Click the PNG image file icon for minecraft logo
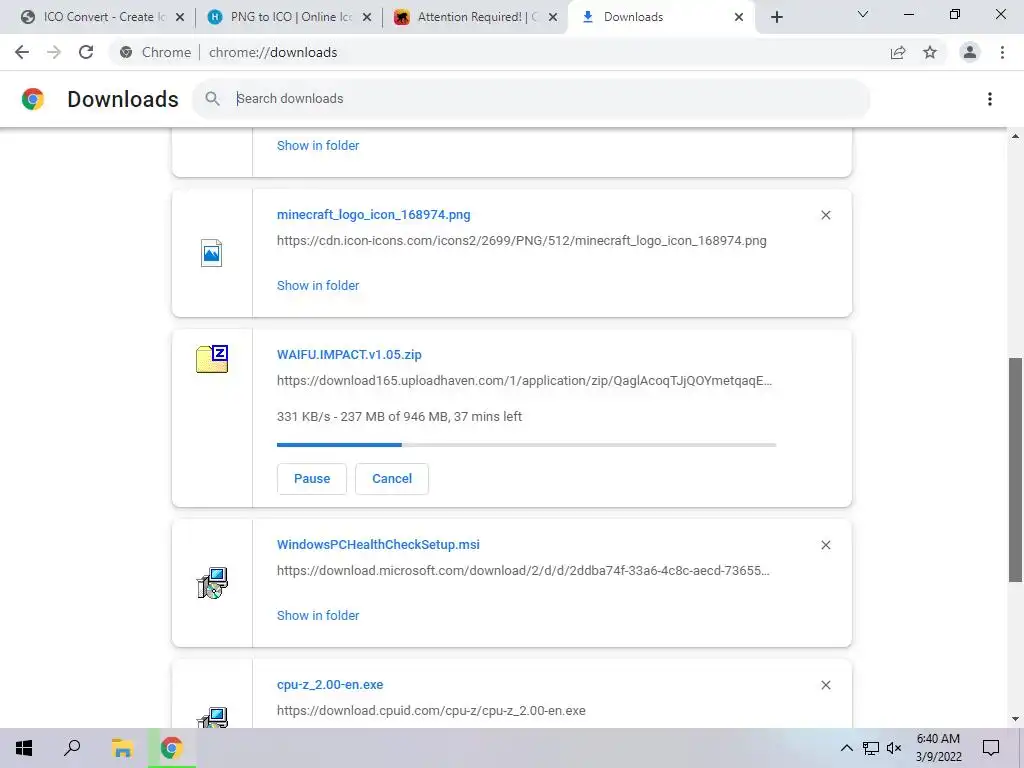This screenshot has width=1024, height=768. [x=212, y=253]
